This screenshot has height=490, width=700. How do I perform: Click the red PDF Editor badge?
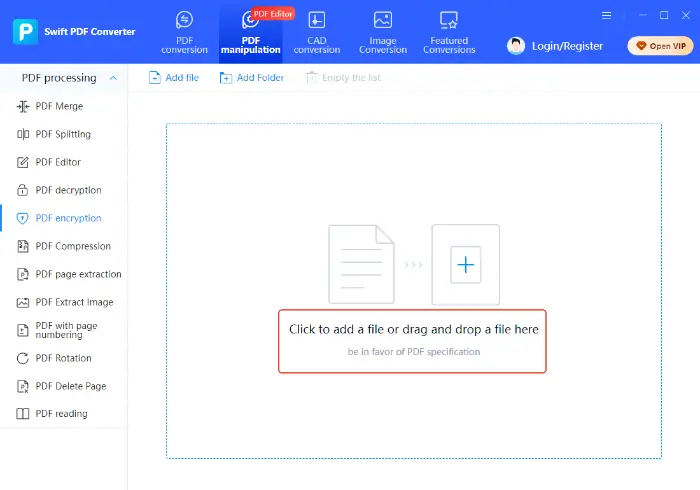pos(273,14)
